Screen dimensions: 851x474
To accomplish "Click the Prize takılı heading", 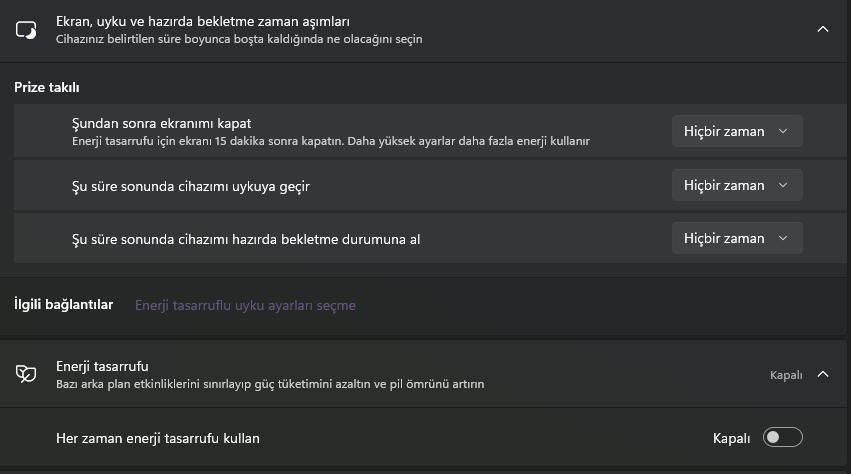I will coord(47,87).
